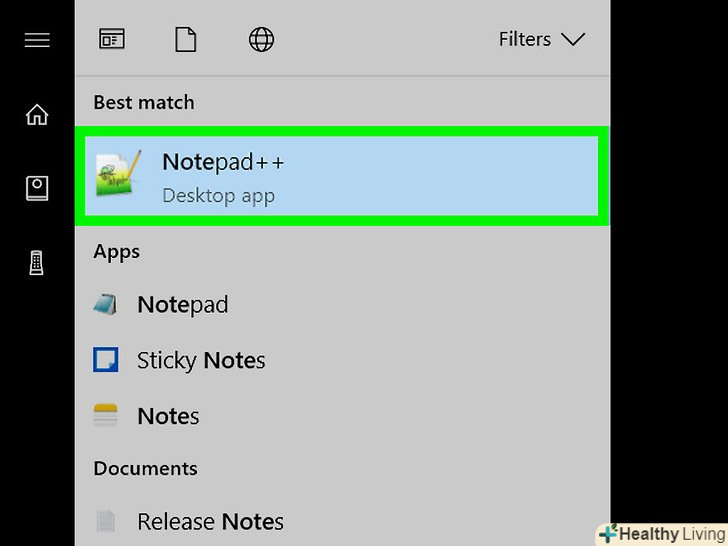
Task: Filter results by Web globe icon
Action: click(261, 39)
